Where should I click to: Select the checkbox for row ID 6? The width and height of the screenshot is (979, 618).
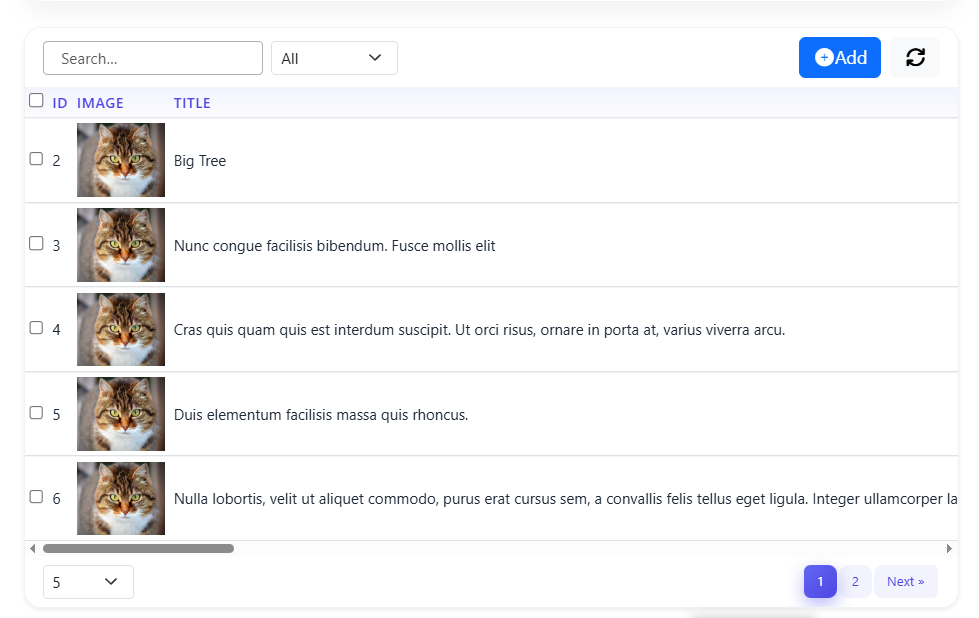click(x=37, y=497)
